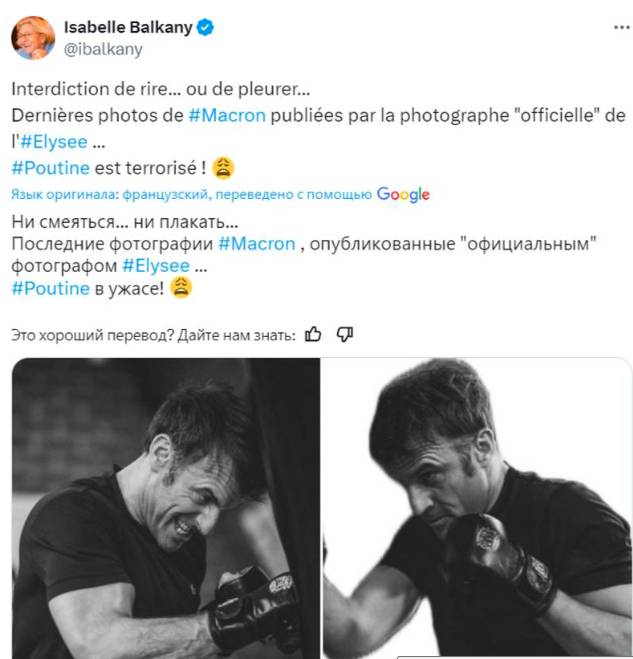Click the Google logo in translation note
The width and height of the screenshot is (633, 659).
pos(403,194)
